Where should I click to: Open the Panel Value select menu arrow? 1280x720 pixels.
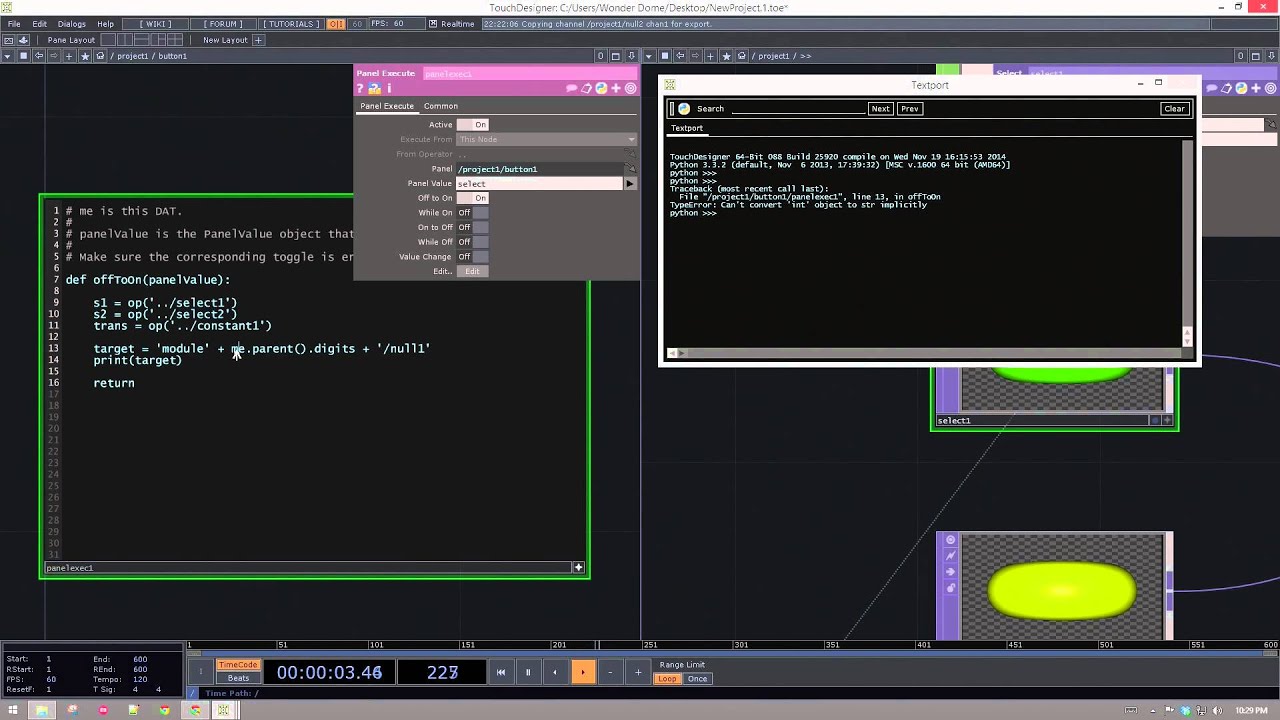pyautogui.click(x=630, y=184)
